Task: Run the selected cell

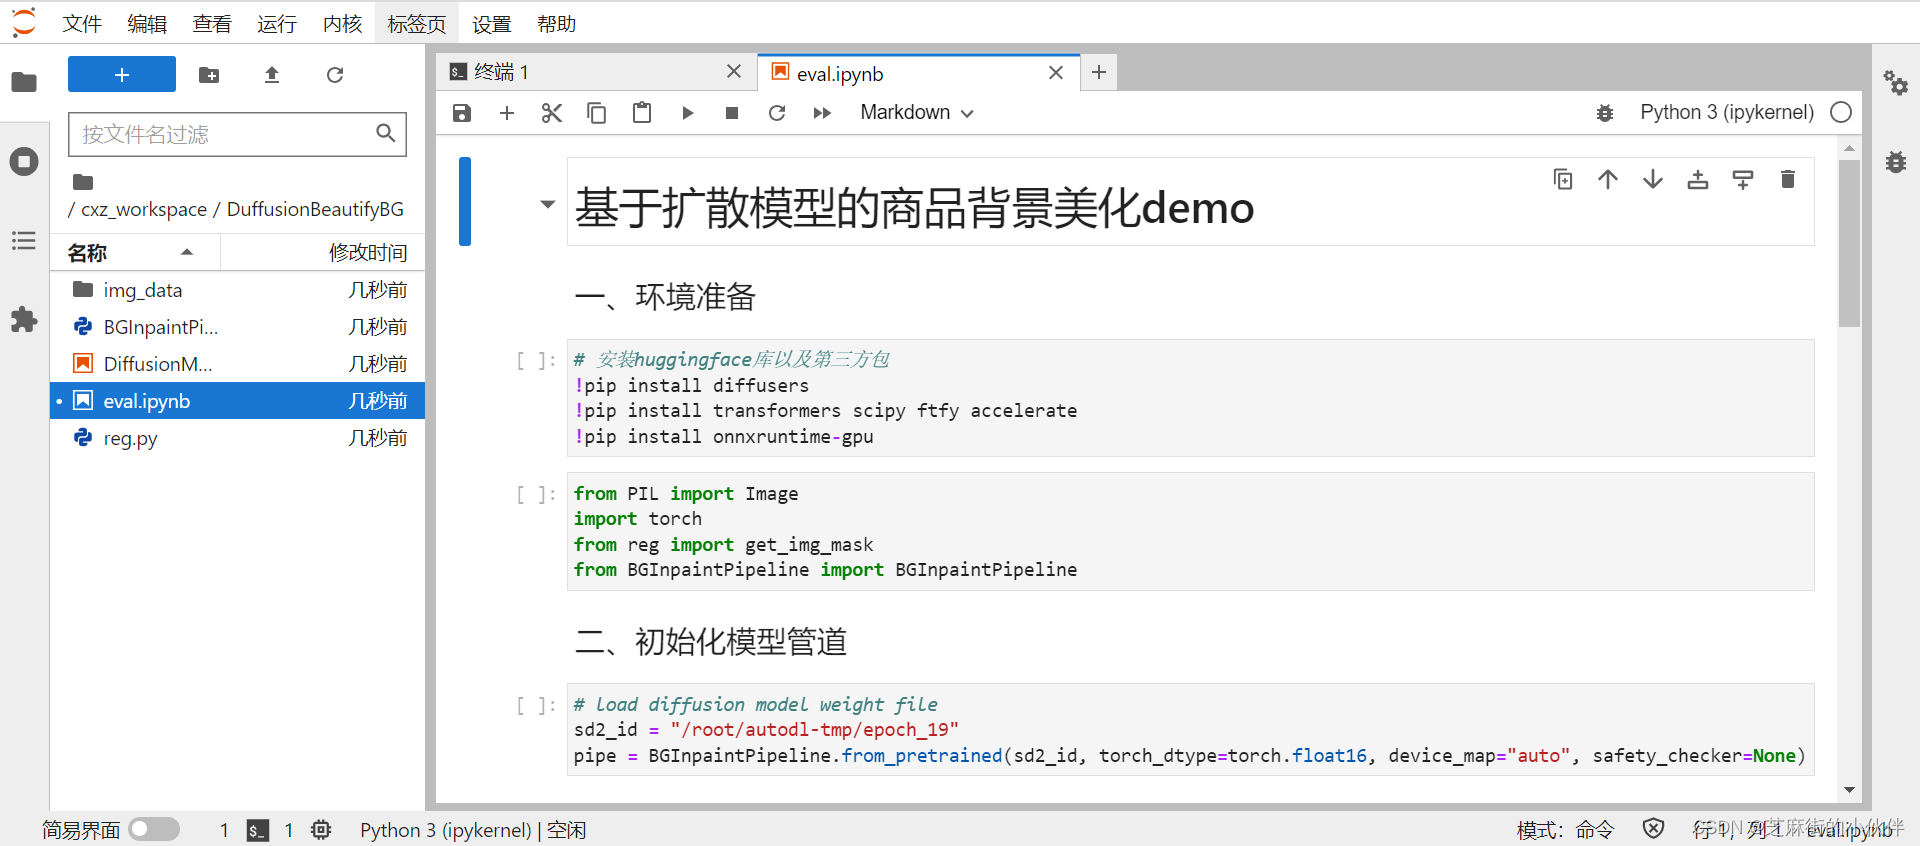Action: click(x=687, y=113)
